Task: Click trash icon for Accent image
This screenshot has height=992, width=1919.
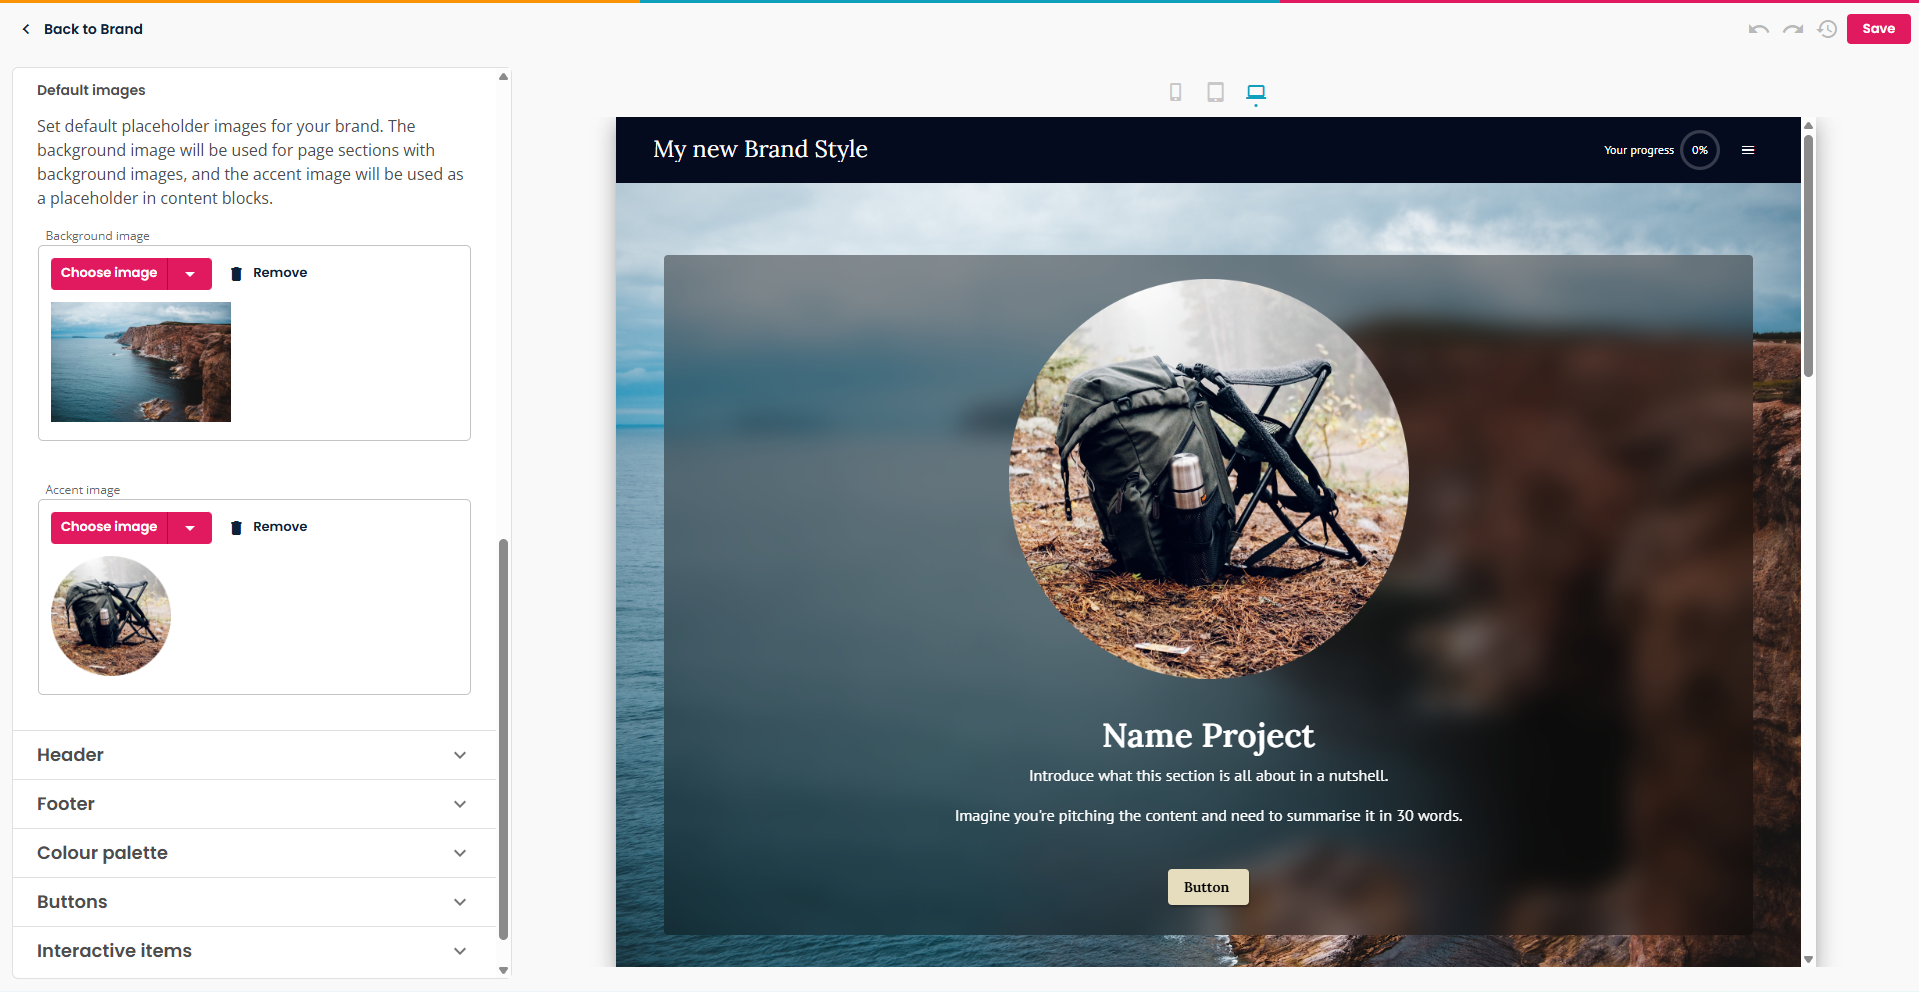Action: click(236, 527)
